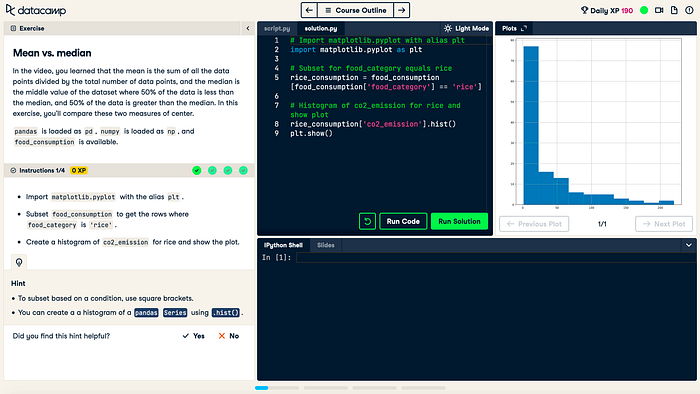
Task: Click the IPython shell input field
Action: (x=496, y=257)
